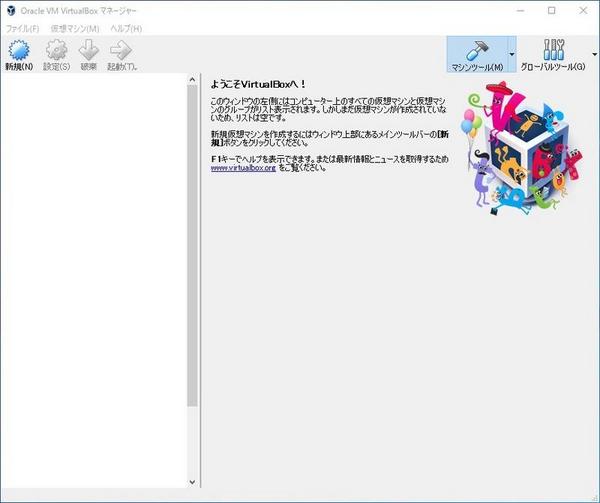The image size is (600, 503).
Task: Click the ようこそVirtualBoxへ！ heading text
Action: point(258,84)
